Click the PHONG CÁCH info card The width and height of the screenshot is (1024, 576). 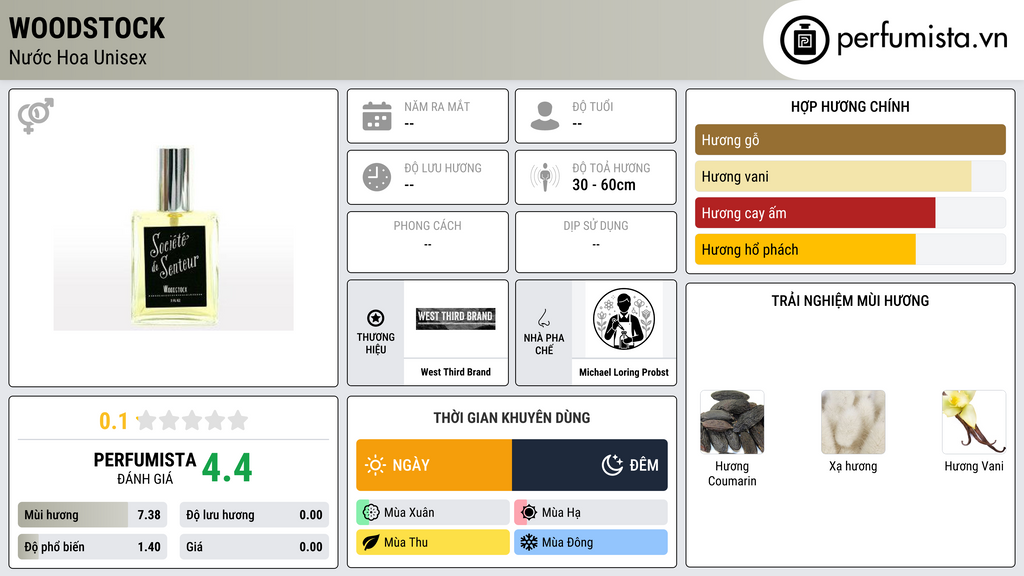[x=428, y=242]
